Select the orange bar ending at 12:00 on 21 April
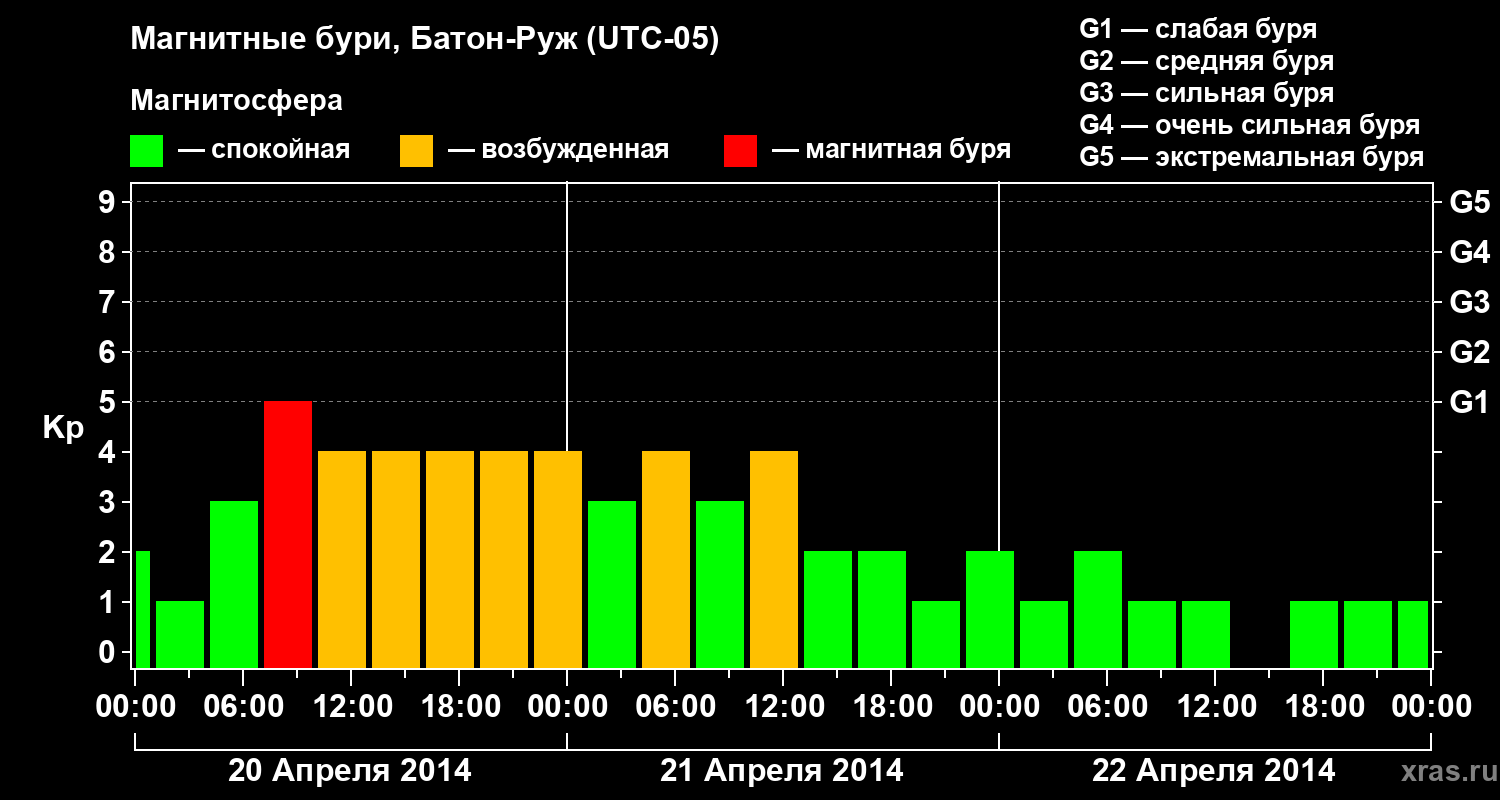 pyautogui.click(x=774, y=559)
